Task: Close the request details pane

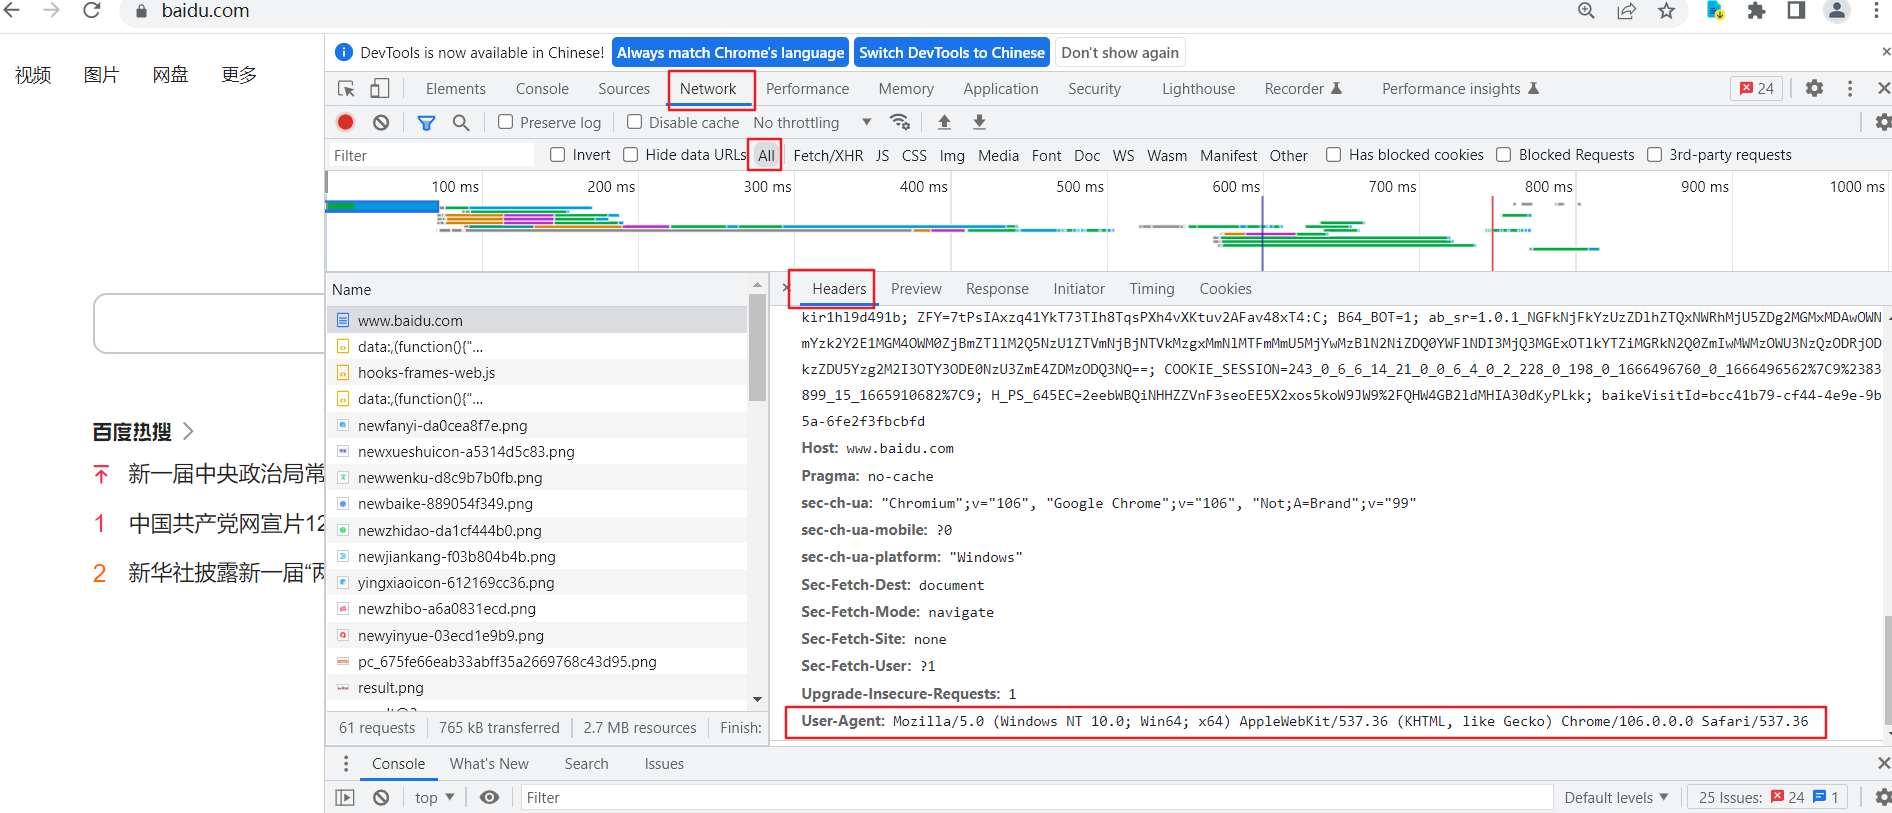Action: point(786,288)
